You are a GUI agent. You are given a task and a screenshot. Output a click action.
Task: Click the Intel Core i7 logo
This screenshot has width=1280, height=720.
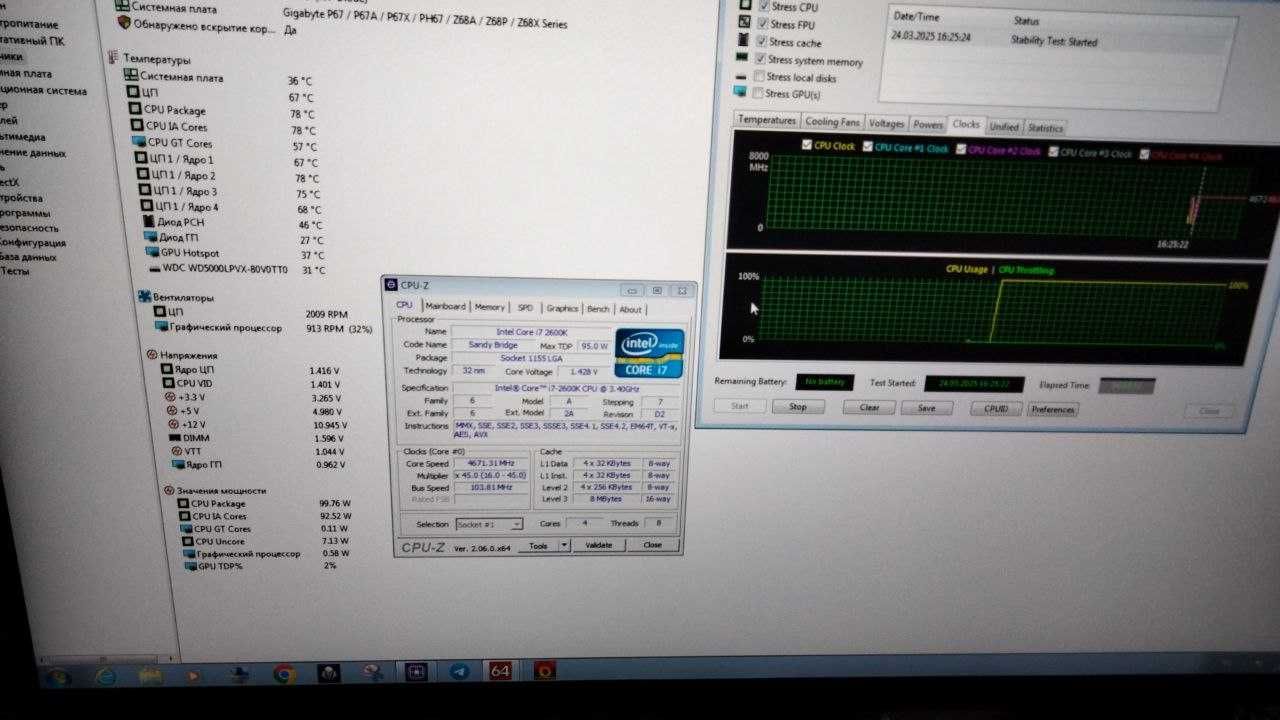click(649, 353)
